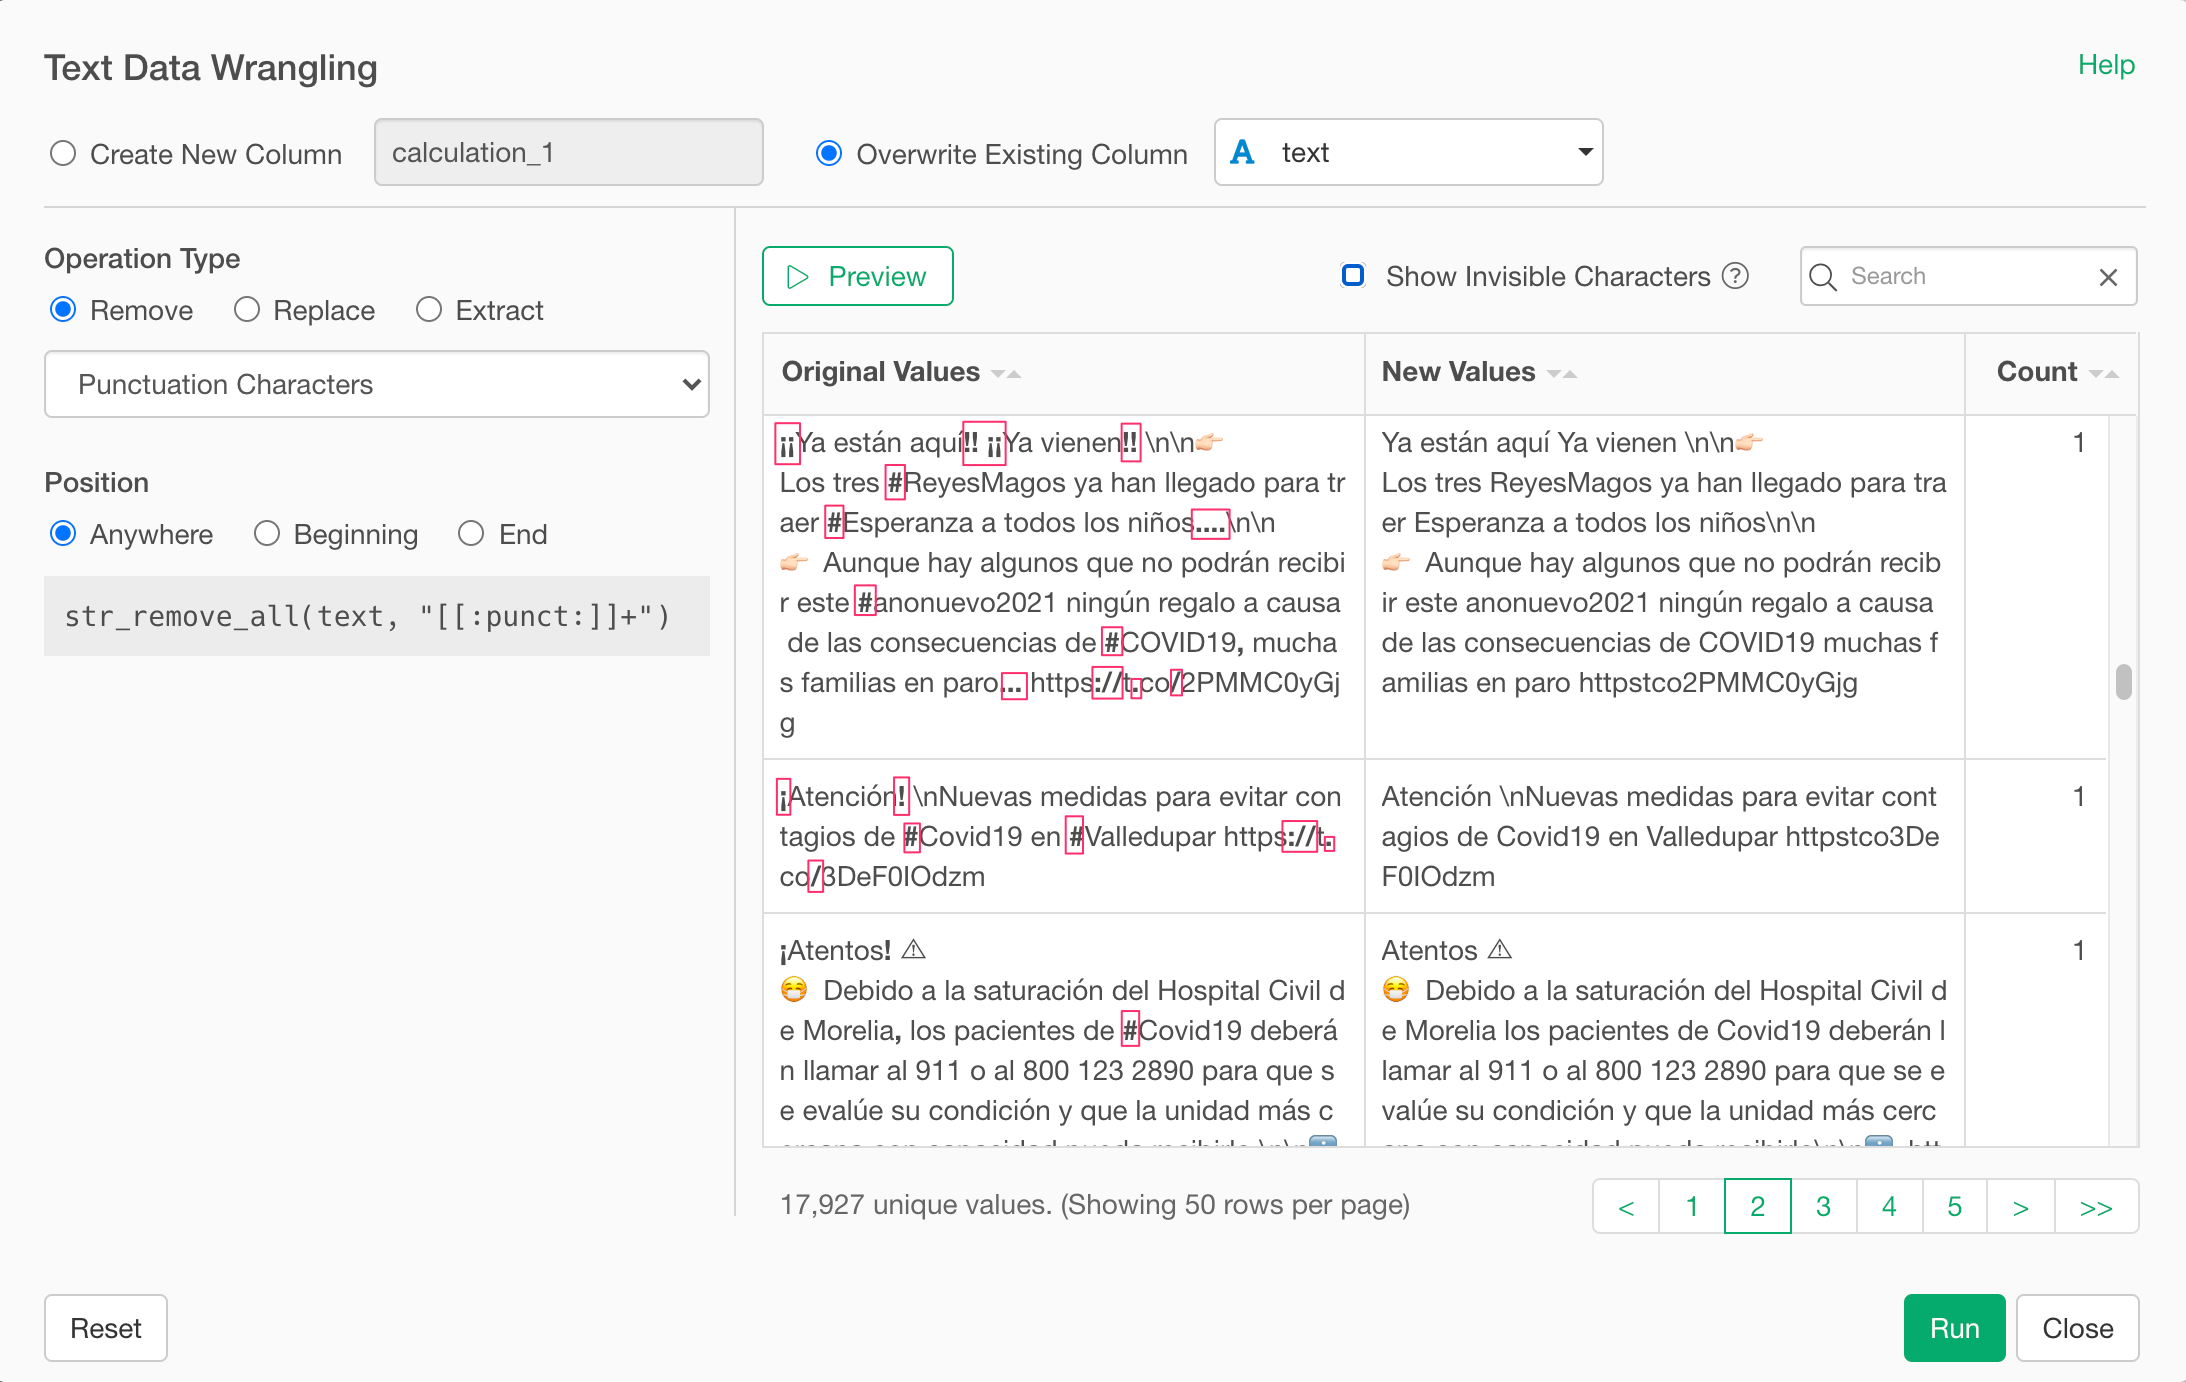Choose the Replace operation type
Image resolution: width=2186 pixels, height=1382 pixels.
(x=247, y=310)
